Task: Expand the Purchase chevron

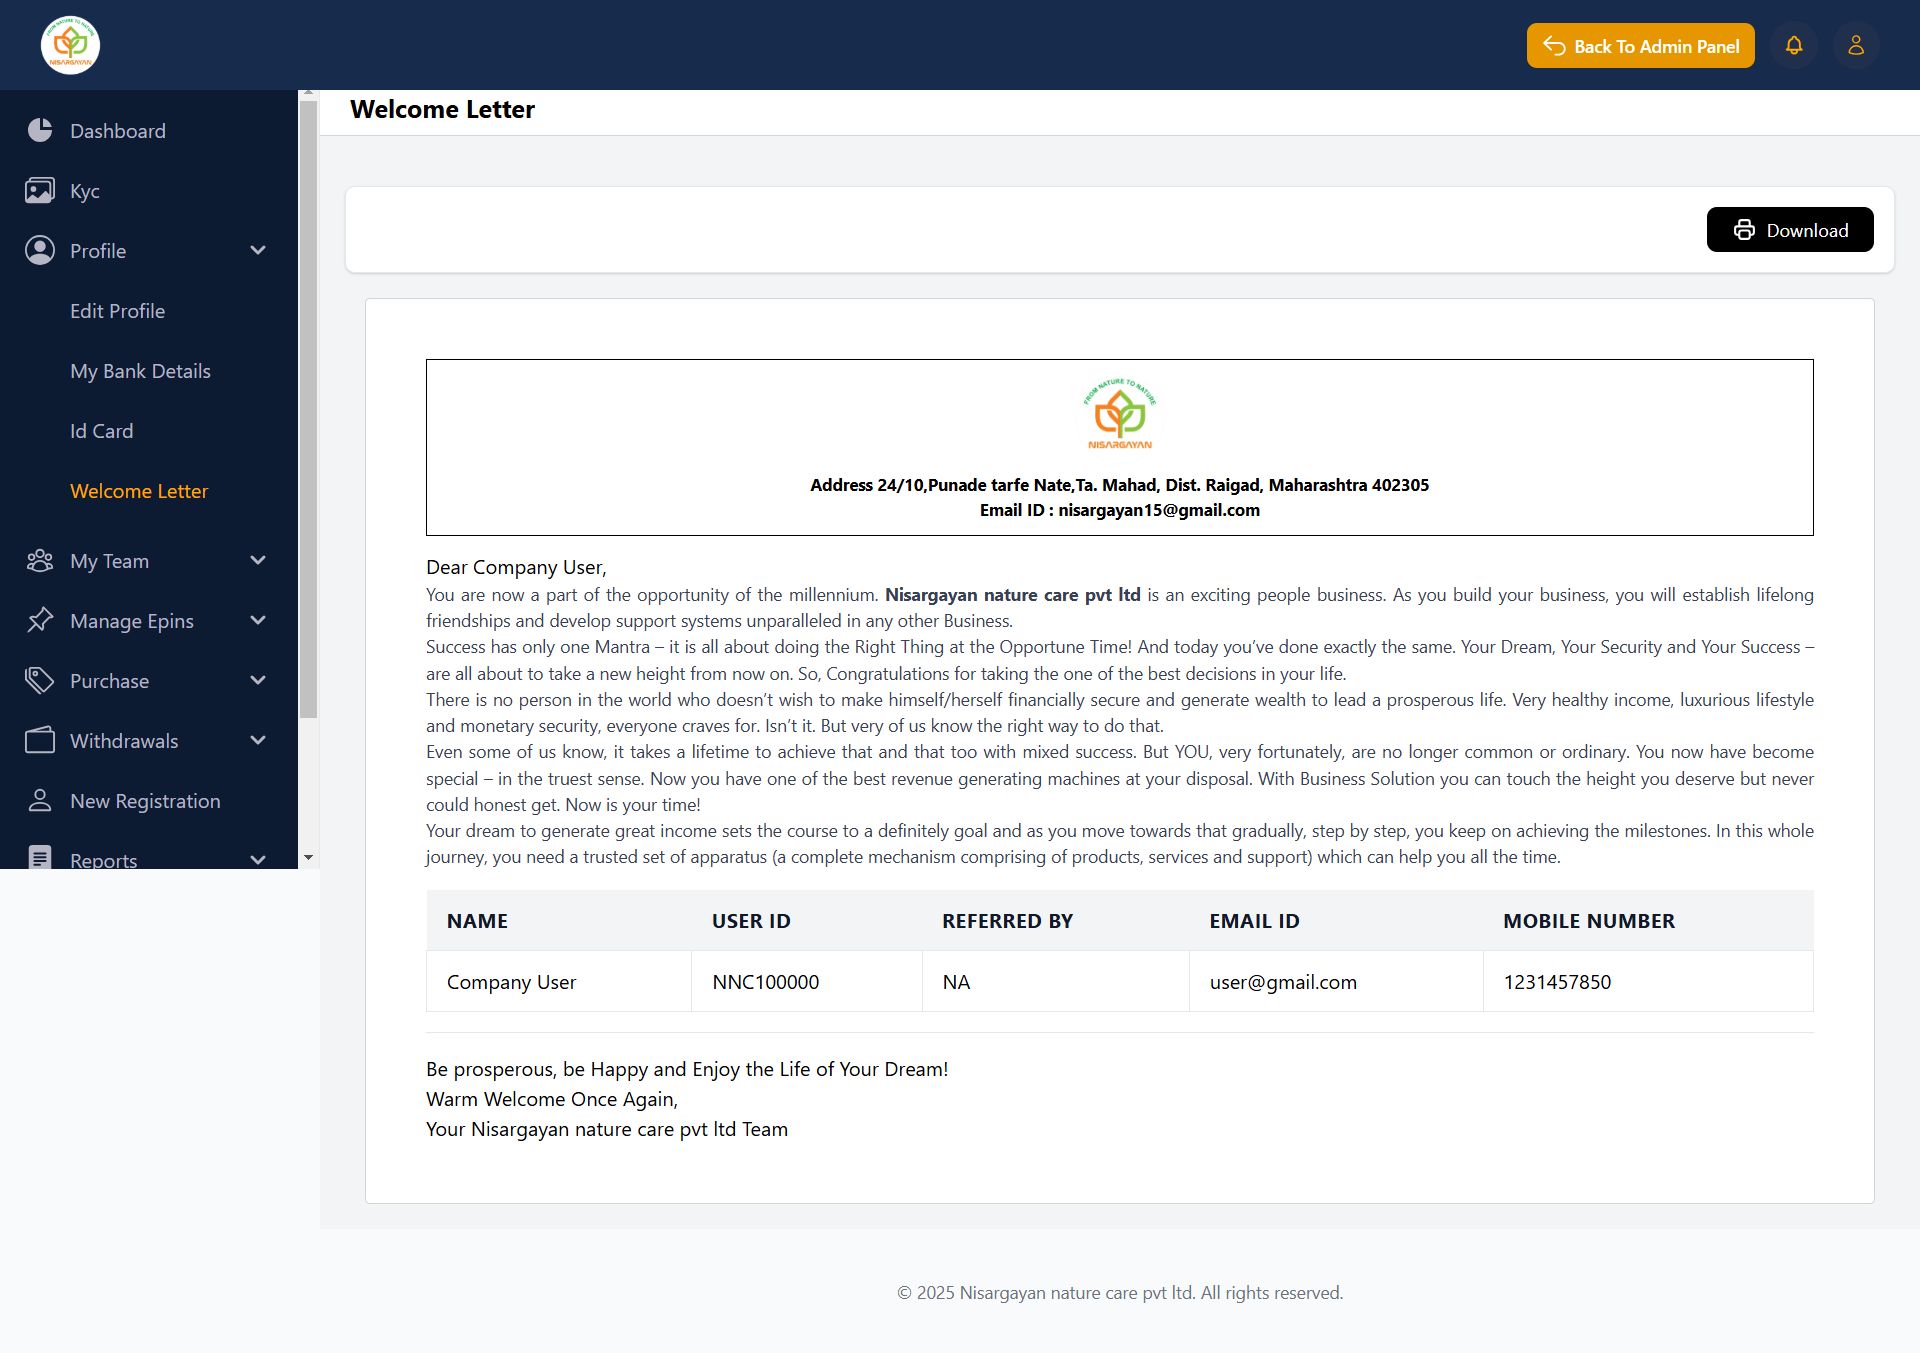Action: click(258, 680)
